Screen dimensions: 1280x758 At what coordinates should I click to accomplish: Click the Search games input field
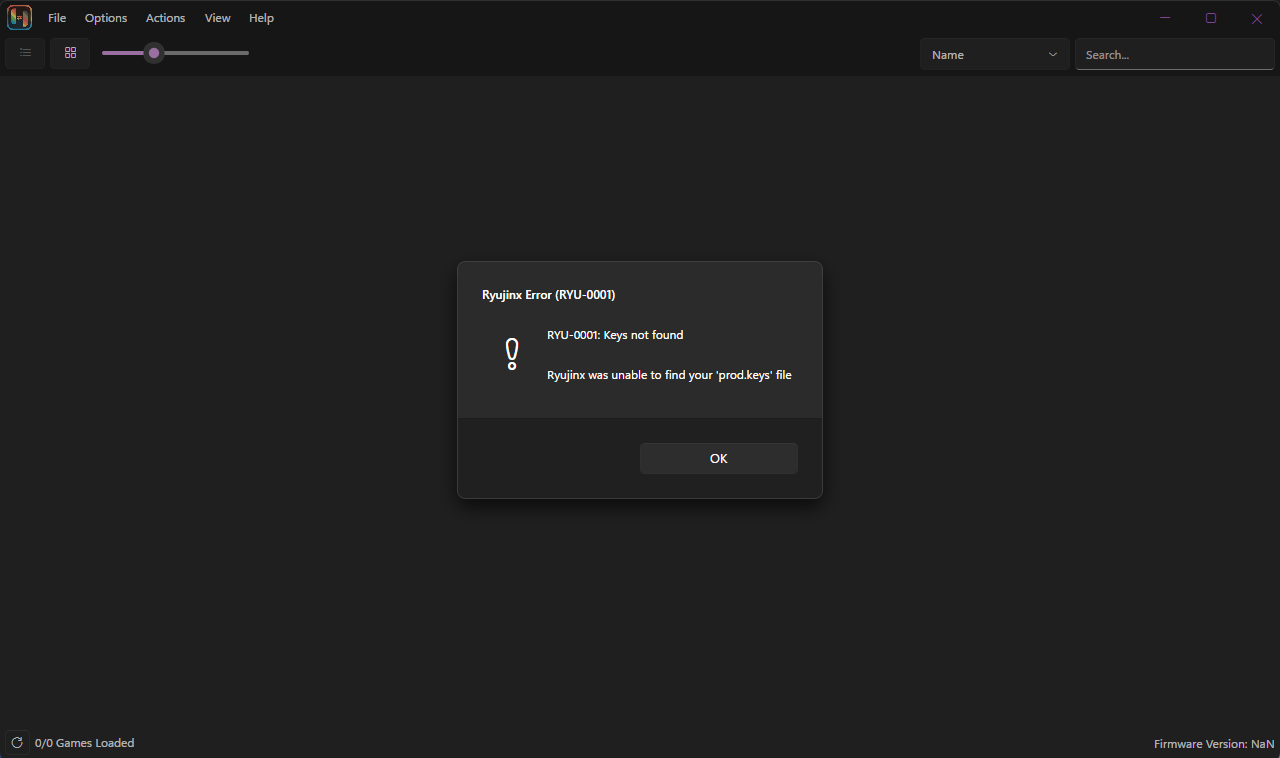click(x=1174, y=54)
